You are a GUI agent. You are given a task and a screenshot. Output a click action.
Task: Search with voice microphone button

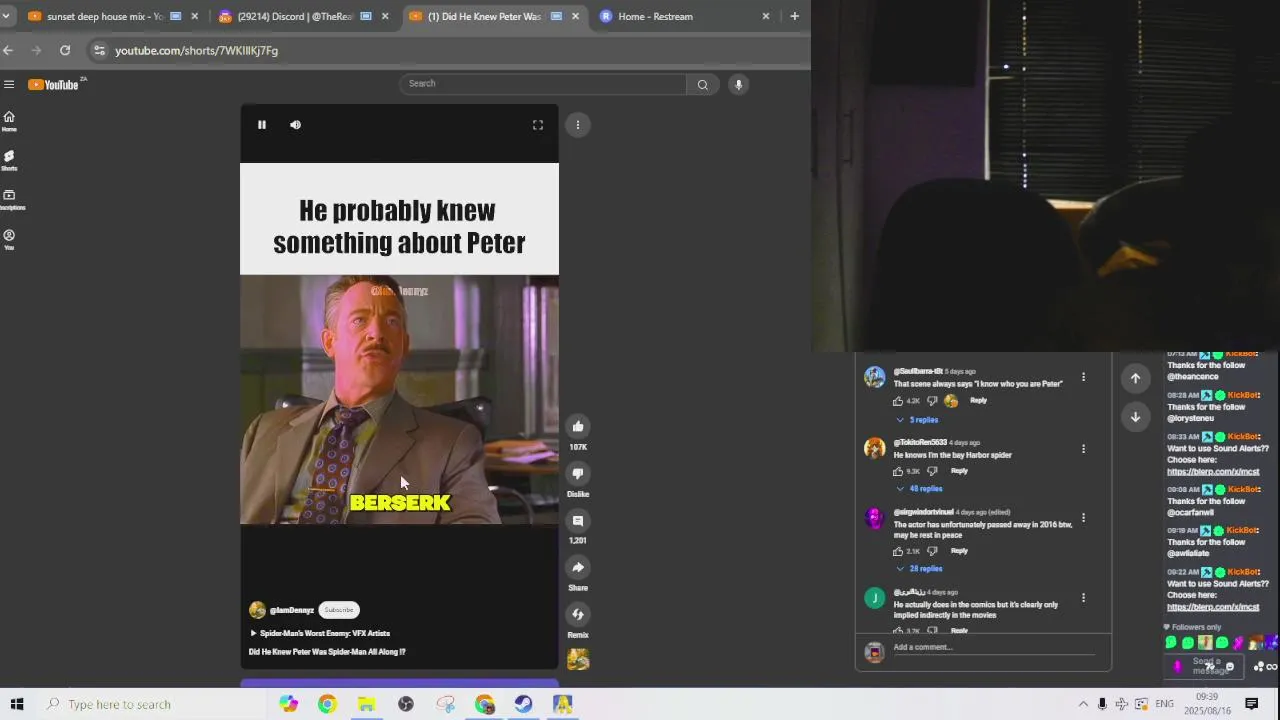[739, 85]
